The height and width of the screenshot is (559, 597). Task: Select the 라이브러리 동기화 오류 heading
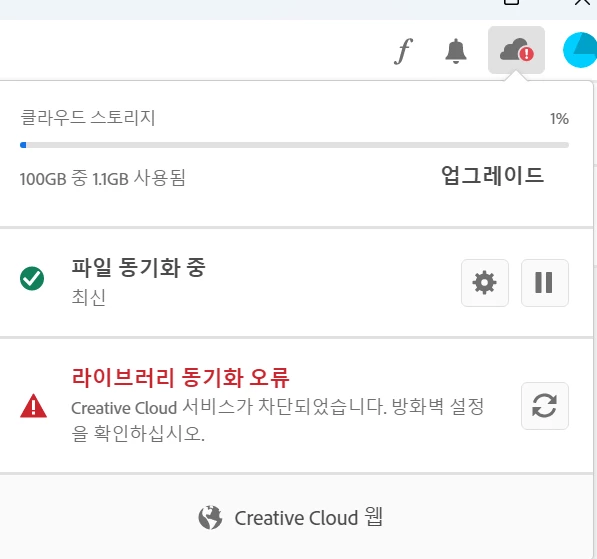[180, 378]
